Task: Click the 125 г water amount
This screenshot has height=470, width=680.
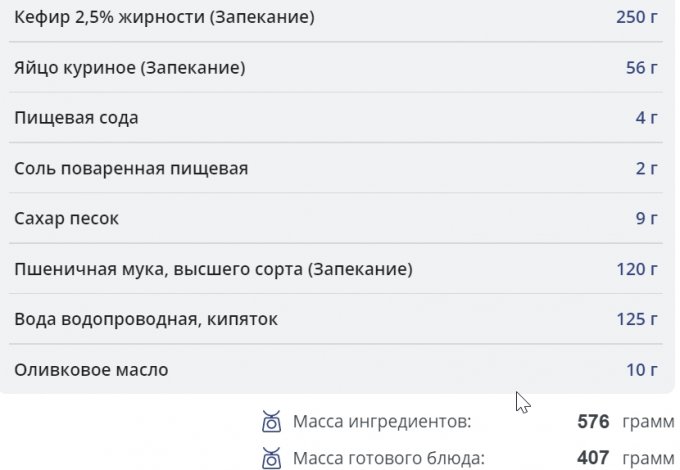Action: click(637, 319)
